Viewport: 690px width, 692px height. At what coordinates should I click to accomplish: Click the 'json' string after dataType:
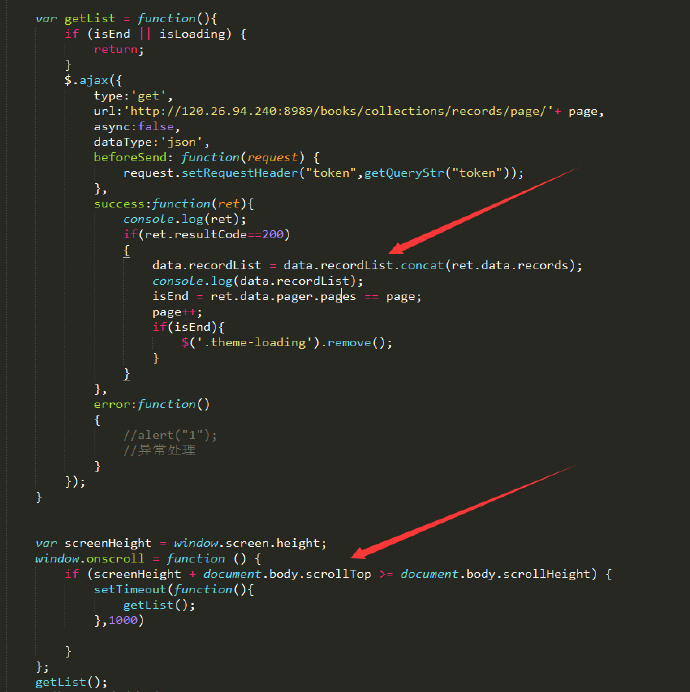(x=181, y=142)
